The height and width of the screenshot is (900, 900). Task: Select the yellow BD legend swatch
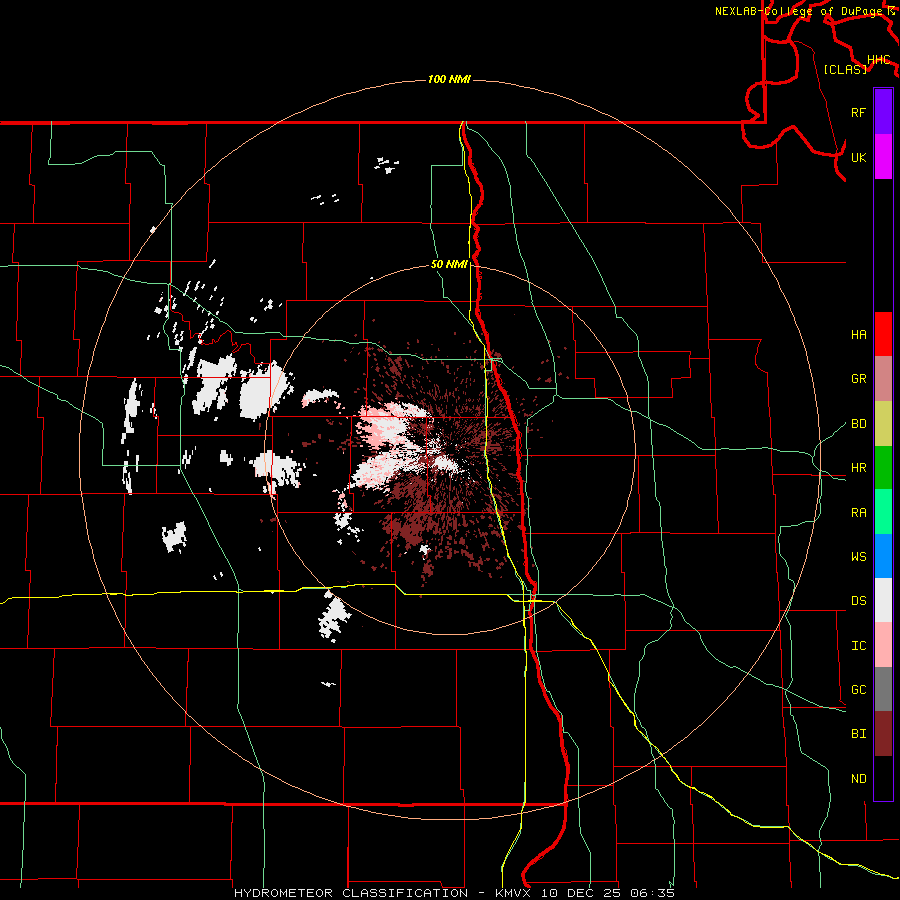[883, 424]
